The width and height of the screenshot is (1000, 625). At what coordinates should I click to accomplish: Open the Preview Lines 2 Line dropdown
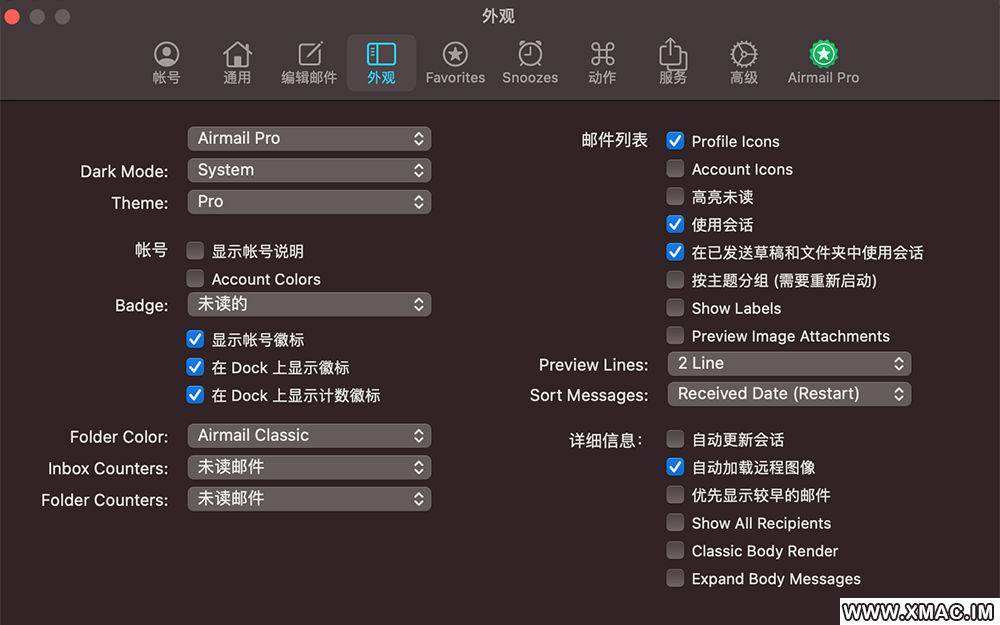pyautogui.click(x=790, y=364)
